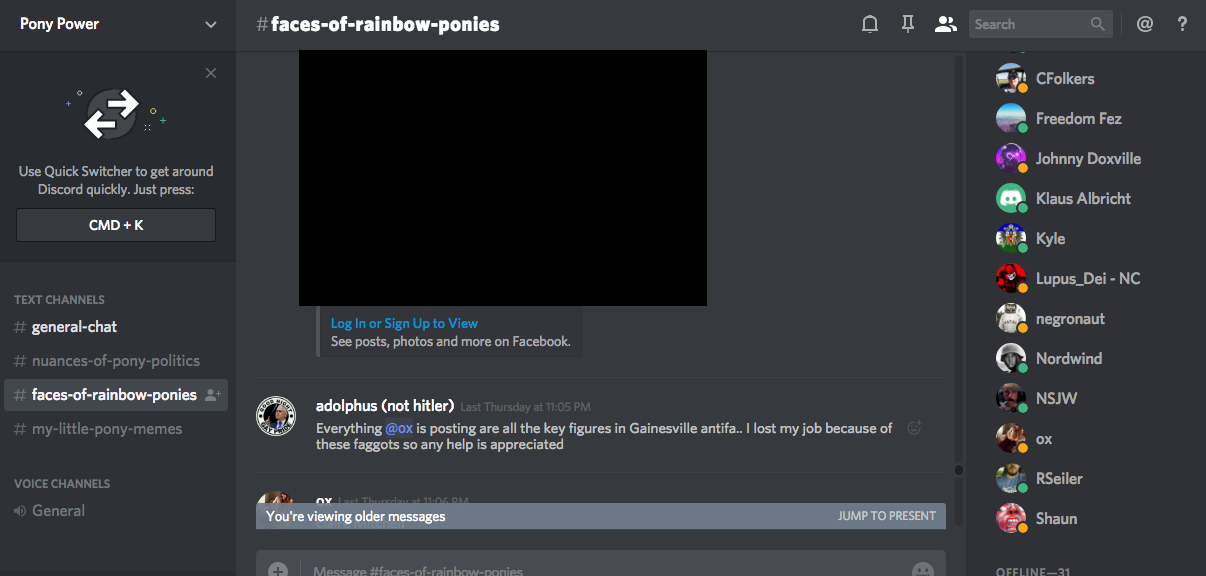Screen dimensions: 1206x576
Task: Click the Search input field
Action: coord(1028,24)
